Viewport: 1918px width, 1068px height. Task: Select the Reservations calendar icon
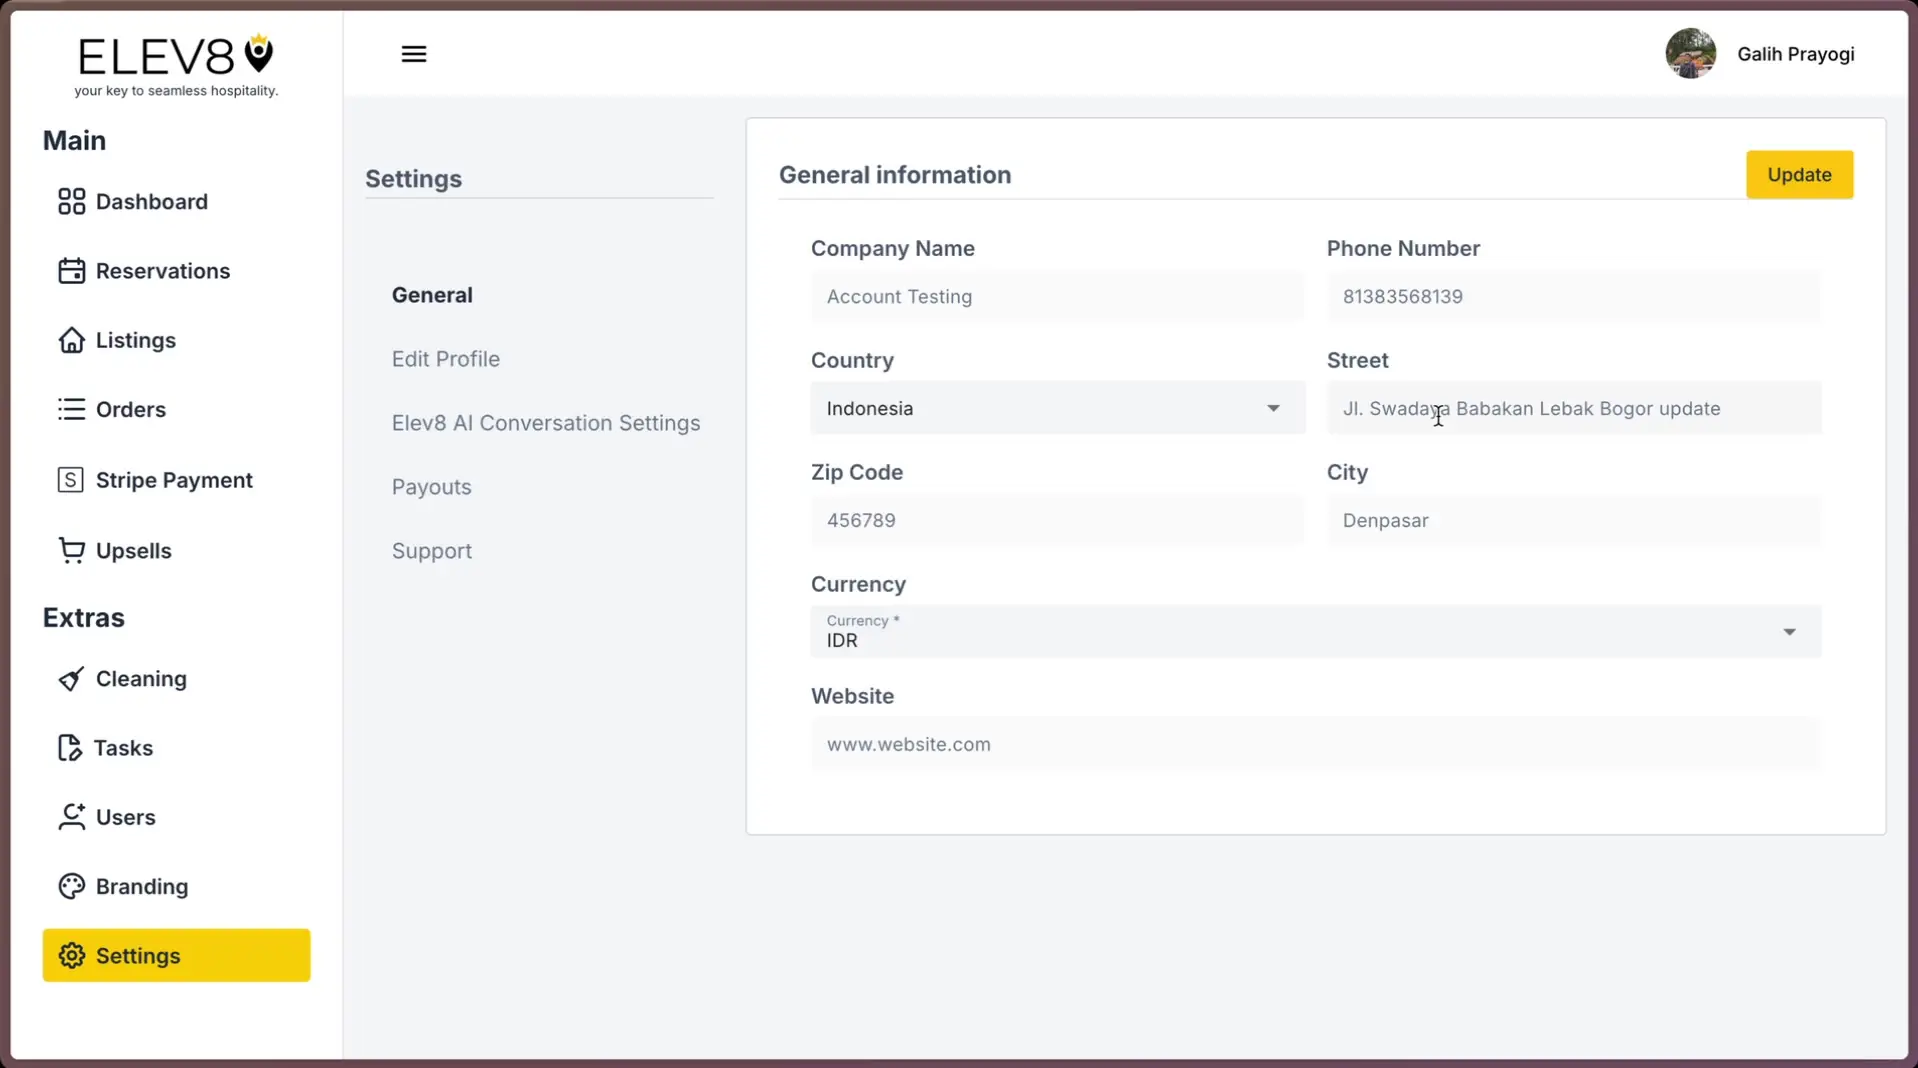click(70, 270)
